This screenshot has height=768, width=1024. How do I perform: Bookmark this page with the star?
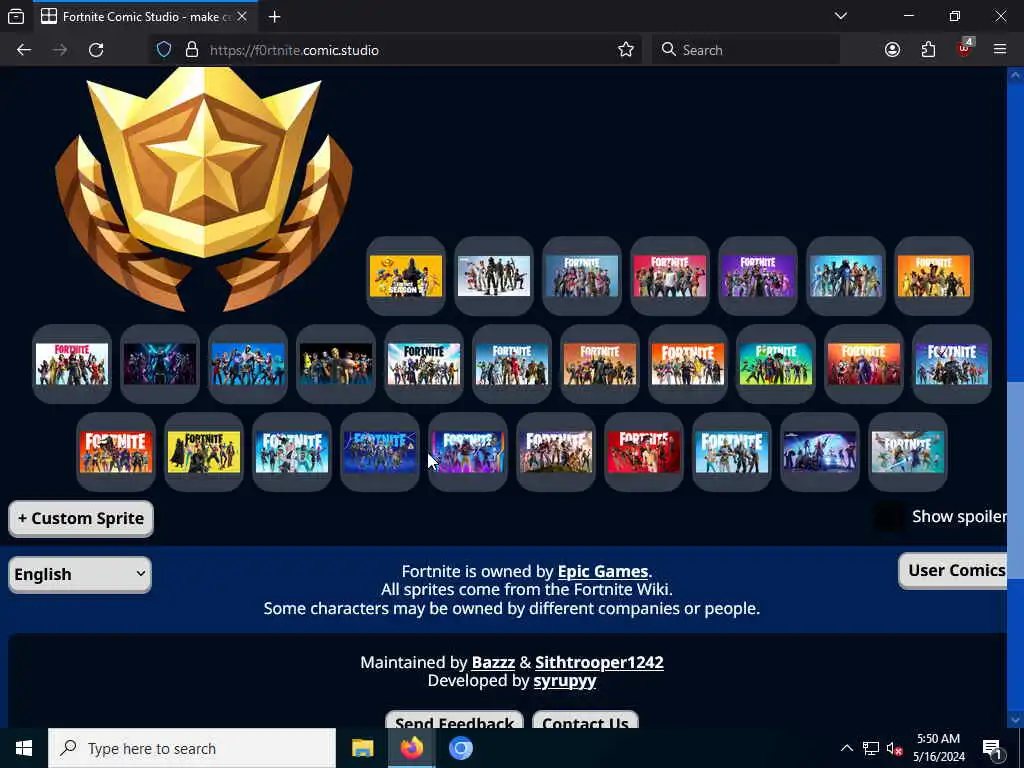tap(626, 50)
